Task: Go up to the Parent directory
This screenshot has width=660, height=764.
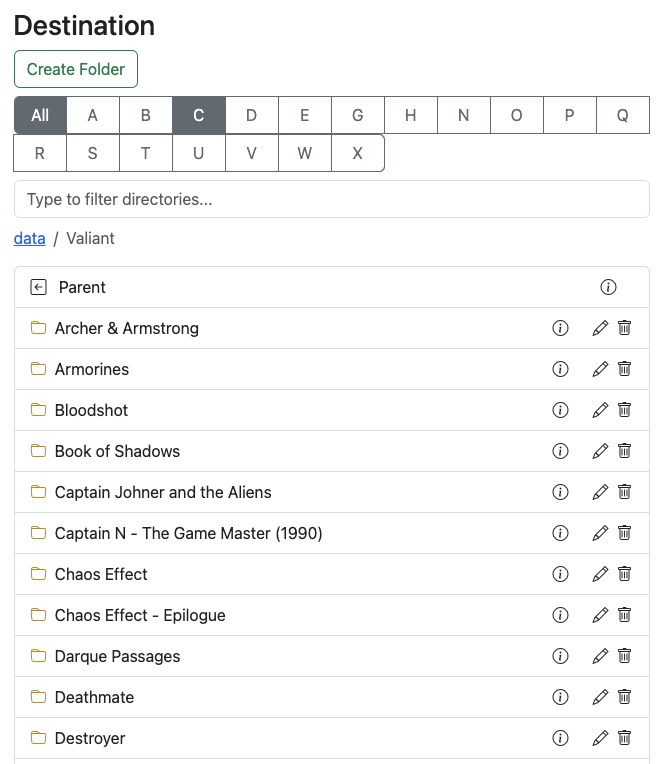Action: (x=82, y=287)
